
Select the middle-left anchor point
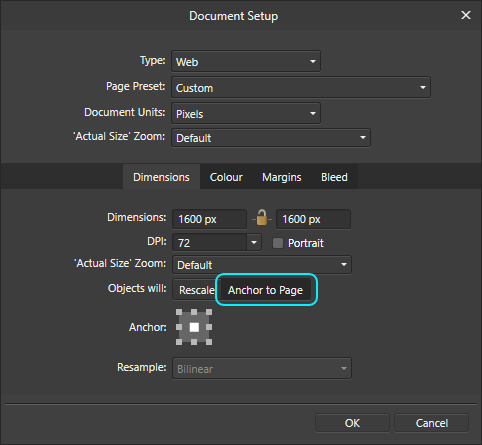click(x=179, y=327)
